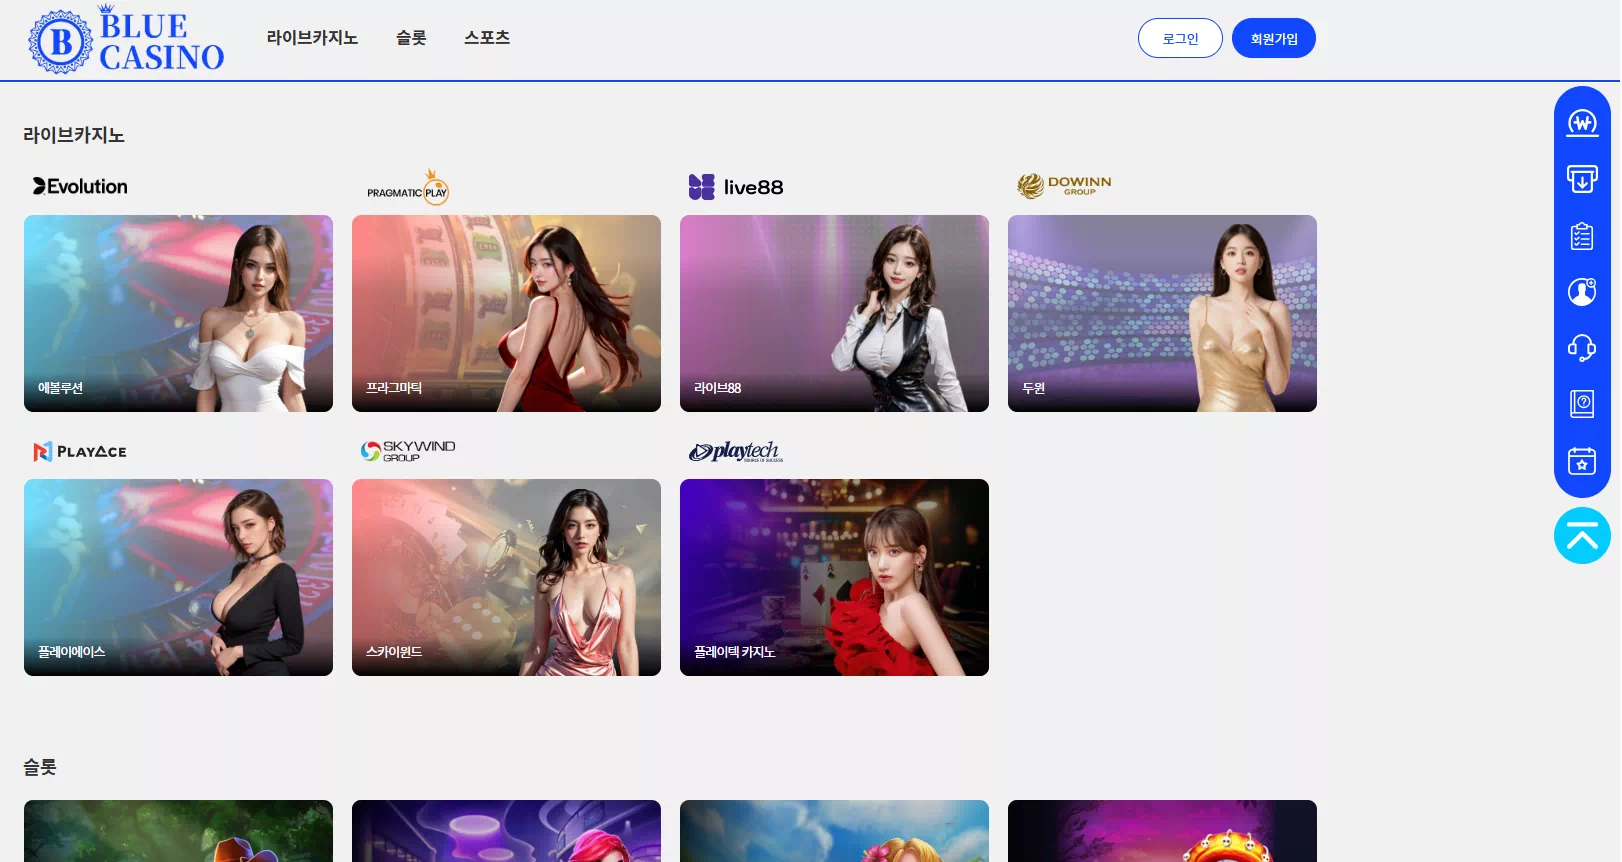Click the scroll-to-top round button
The height and width of the screenshot is (862, 1622).
tap(1582, 536)
